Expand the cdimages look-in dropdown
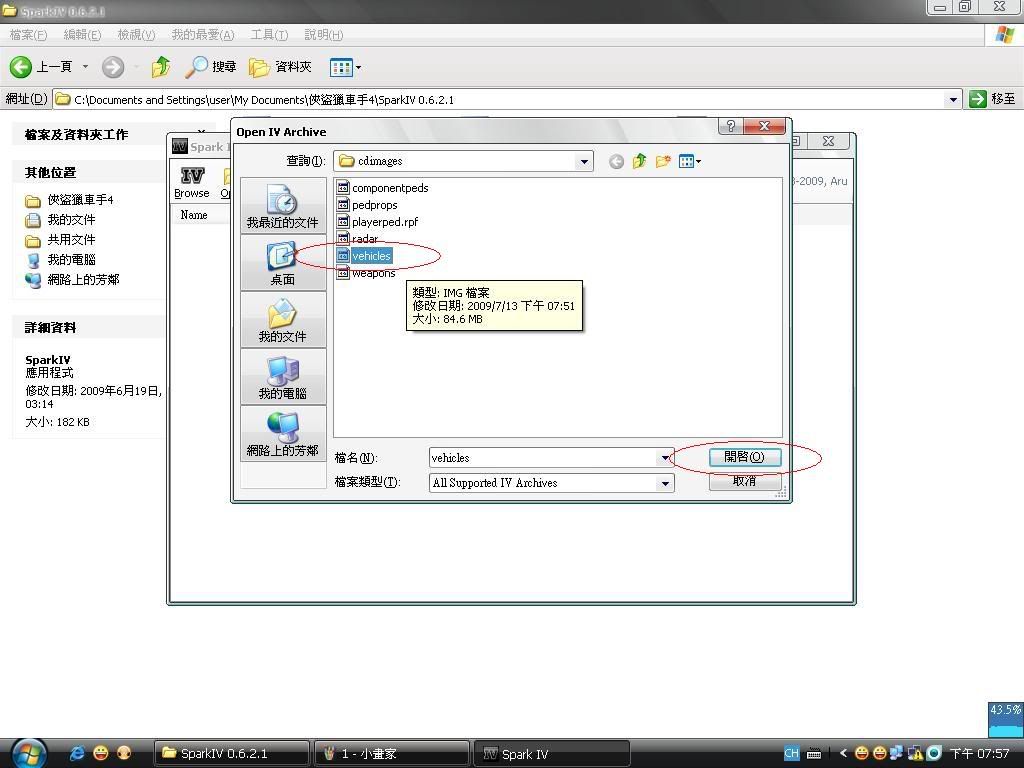The width and height of the screenshot is (1024, 768). tap(584, 161)
